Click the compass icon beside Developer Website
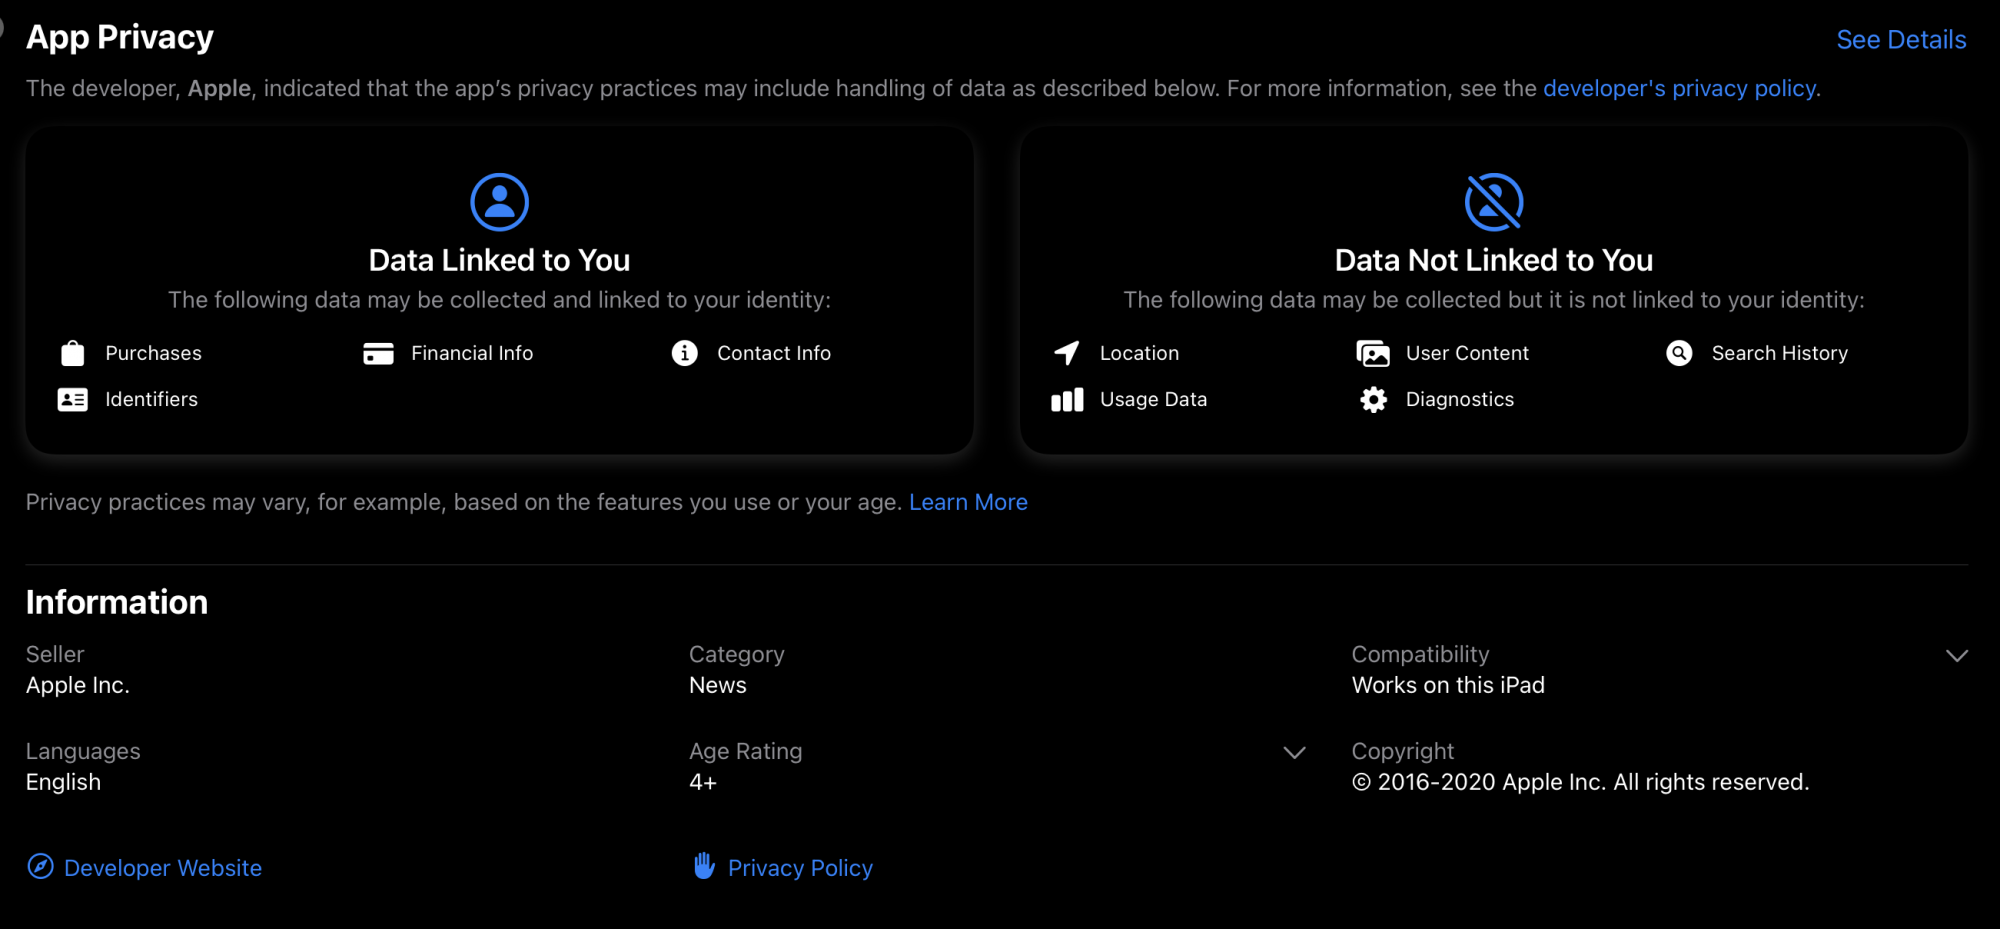 click(40, 866)
